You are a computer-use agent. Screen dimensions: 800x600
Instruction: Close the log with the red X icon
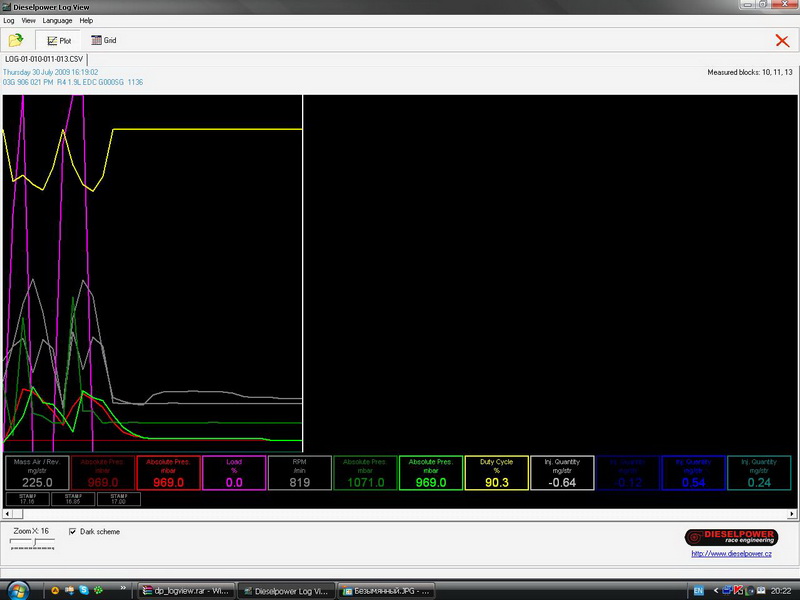point(782,41)
